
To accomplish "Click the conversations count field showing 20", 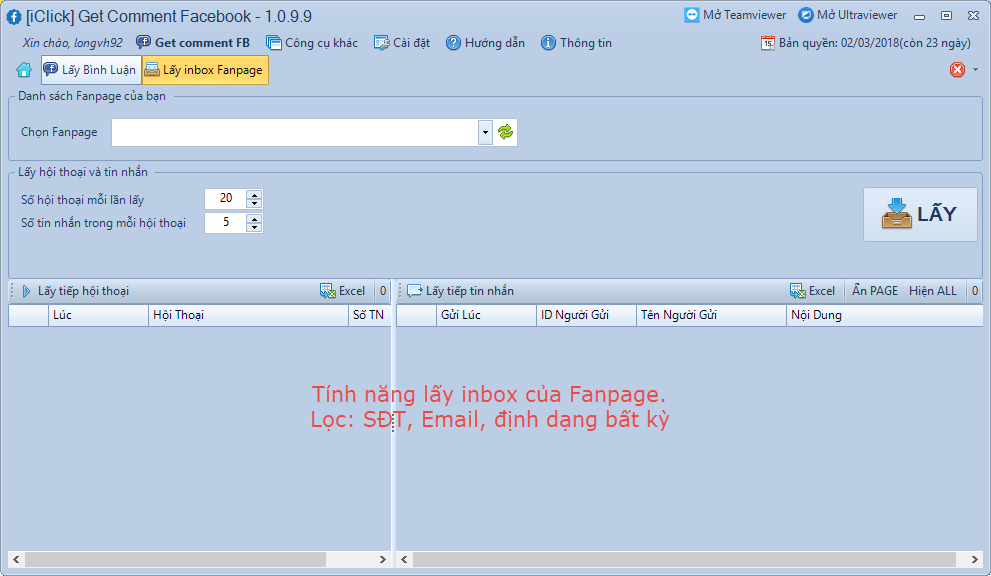I will point(226,199).
